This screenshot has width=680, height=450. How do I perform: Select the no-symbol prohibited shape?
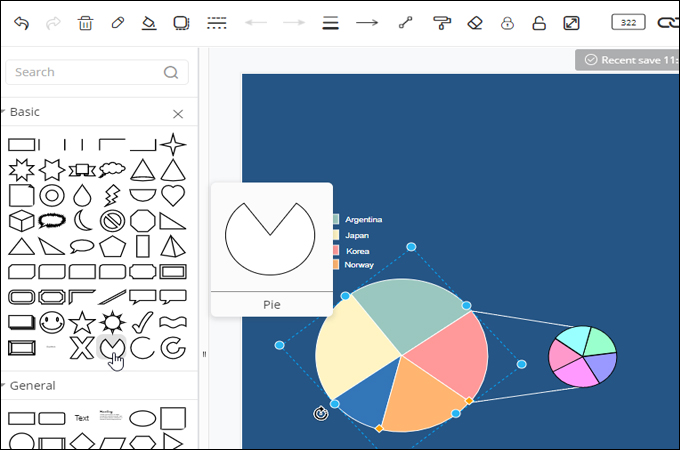(112, 221)
